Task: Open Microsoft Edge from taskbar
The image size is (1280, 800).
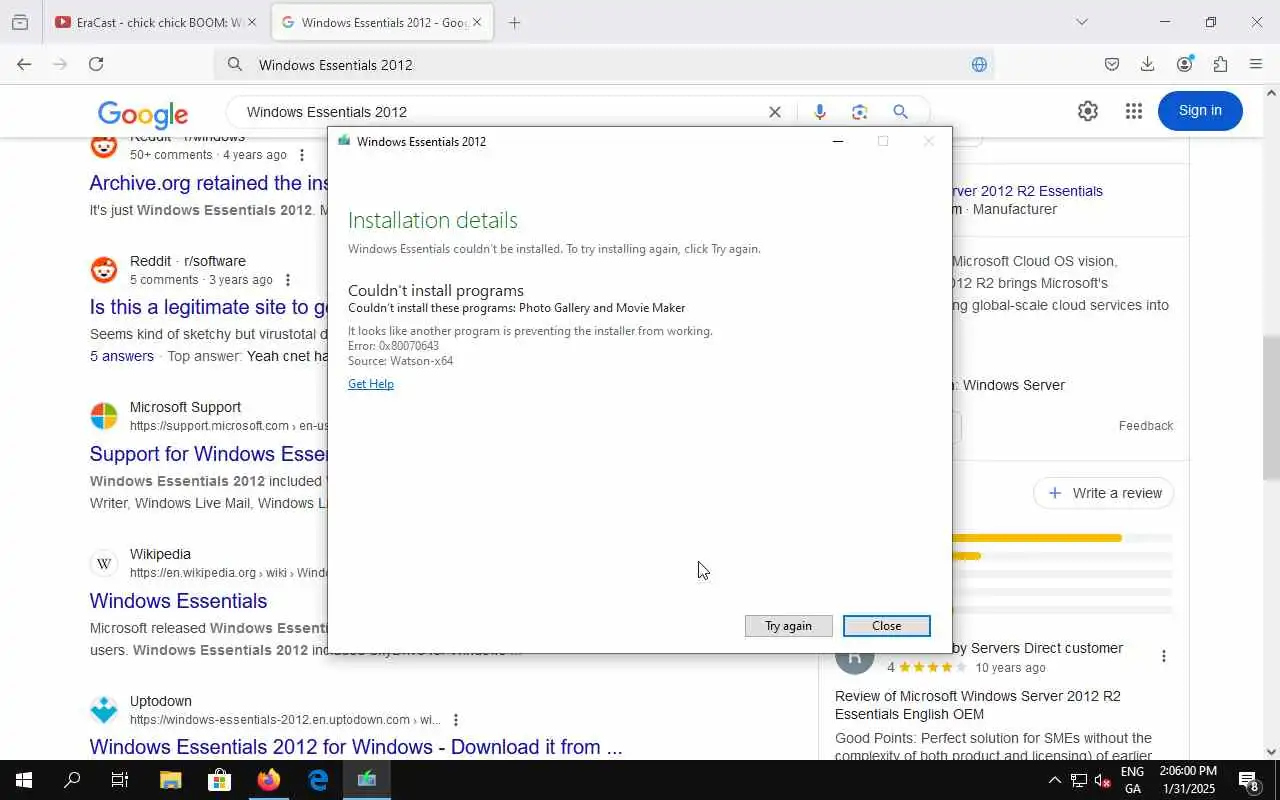Action: [317, 780]
